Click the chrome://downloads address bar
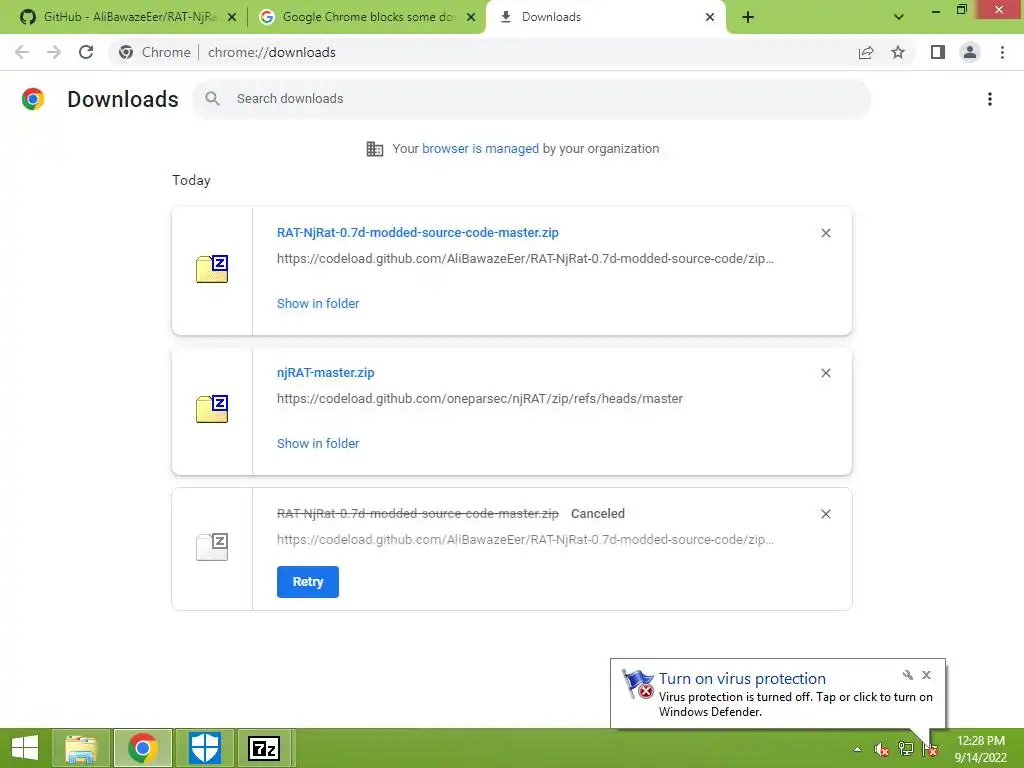Screen dimensions: 1024x768 483,52
